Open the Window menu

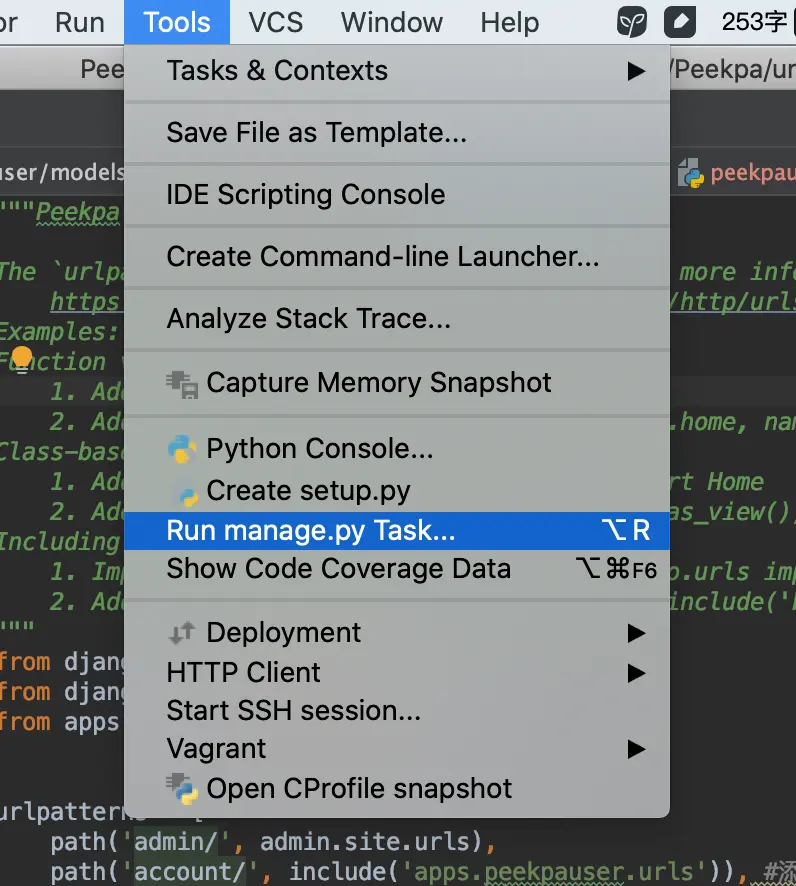(392, 22)
